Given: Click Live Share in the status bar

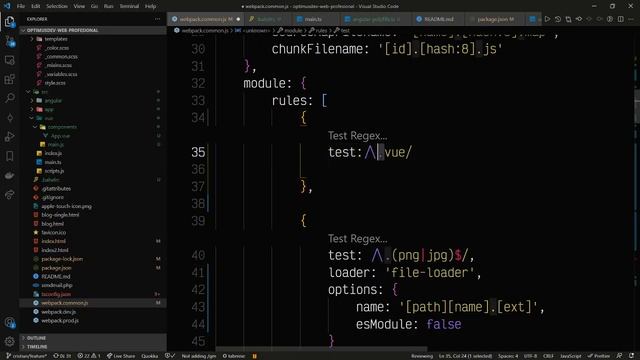Looking at the screenshot, I should [121, 356].
